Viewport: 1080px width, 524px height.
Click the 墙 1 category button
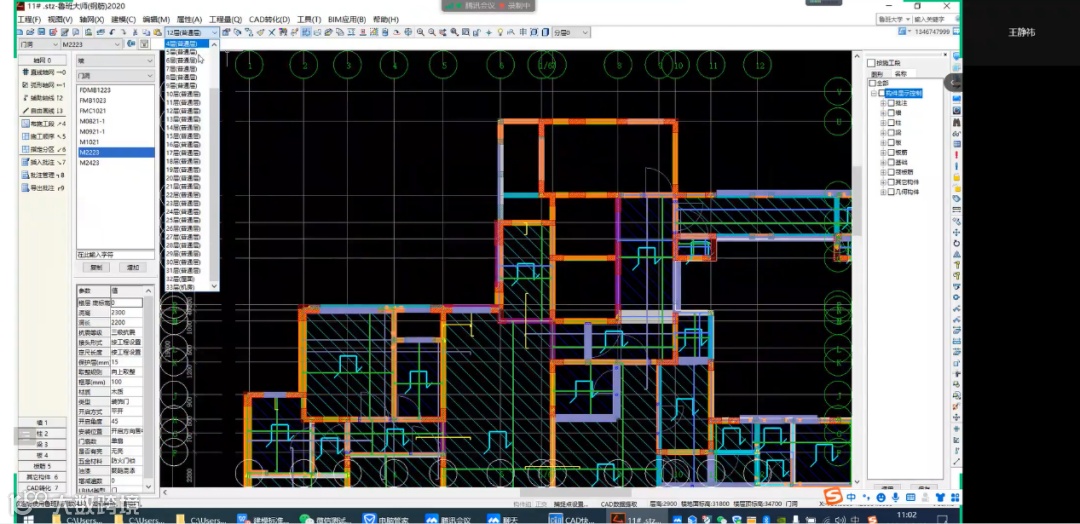click(42, 423)
